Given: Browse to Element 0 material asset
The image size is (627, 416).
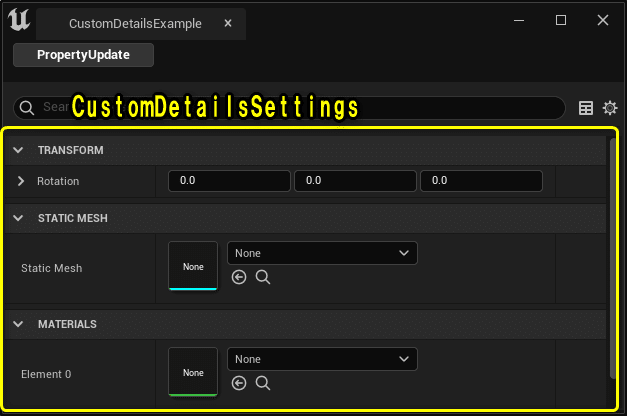Looking at the screenshot, I should [x=263, y=383].
